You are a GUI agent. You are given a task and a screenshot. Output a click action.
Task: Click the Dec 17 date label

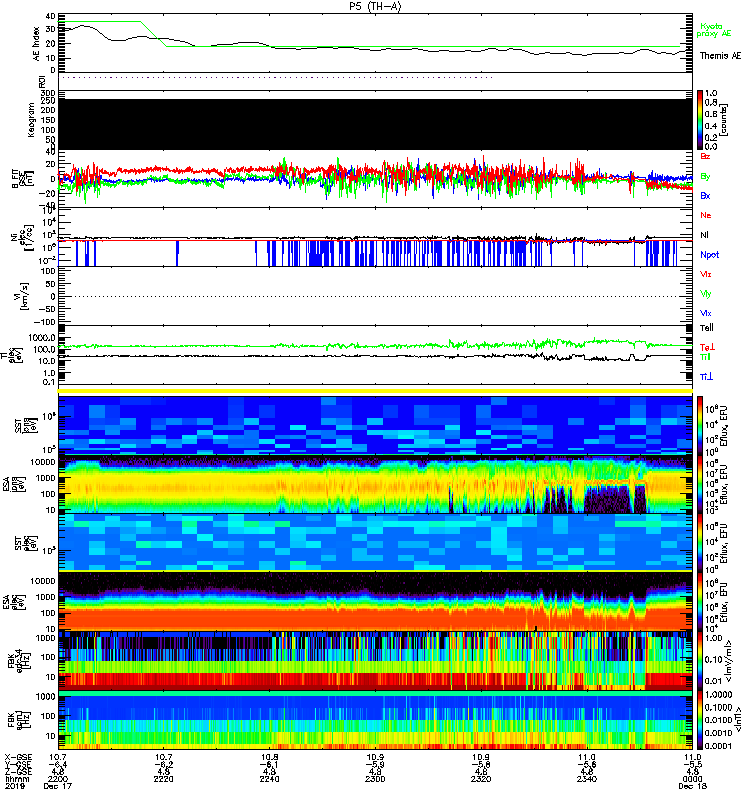58,786
